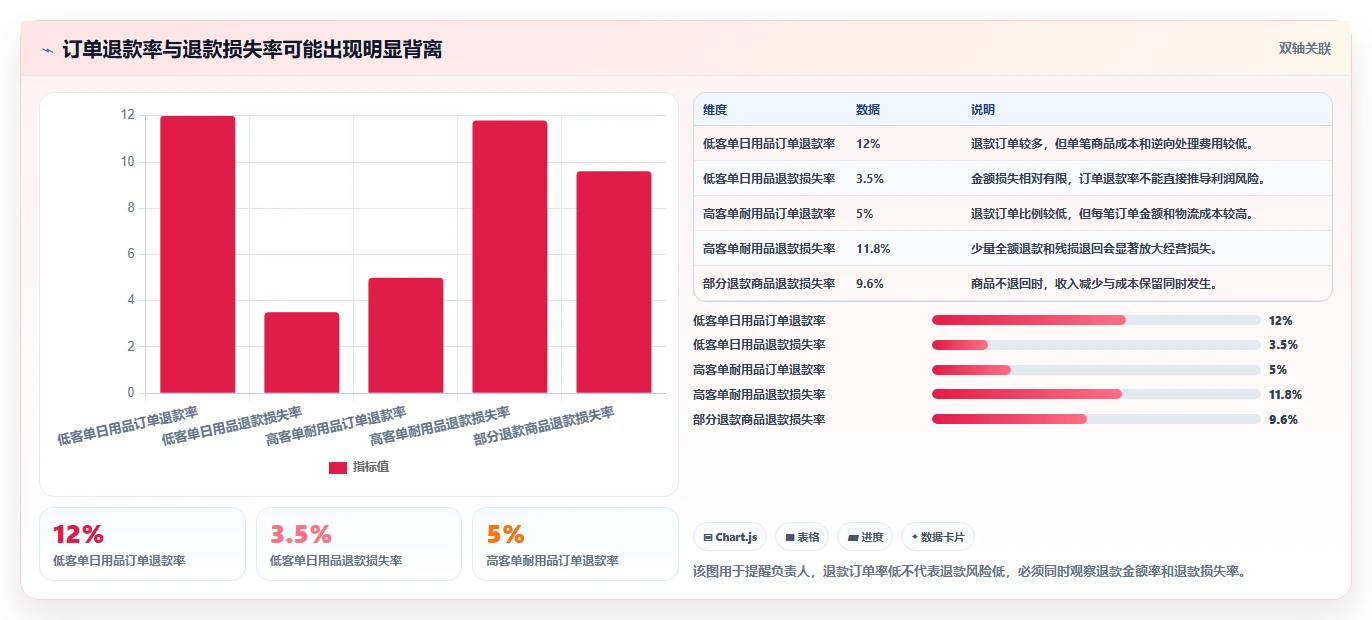The width and height of the screenshot is (1372, 620).
Task: Click the lightning icon beside the title
Action: 47,50
